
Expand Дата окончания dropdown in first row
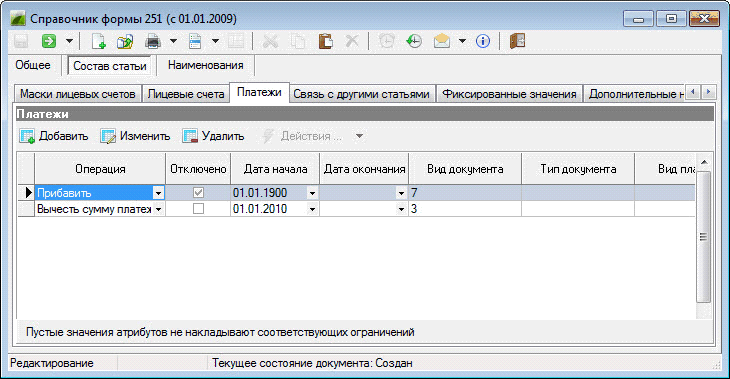[x=401, y=193]
